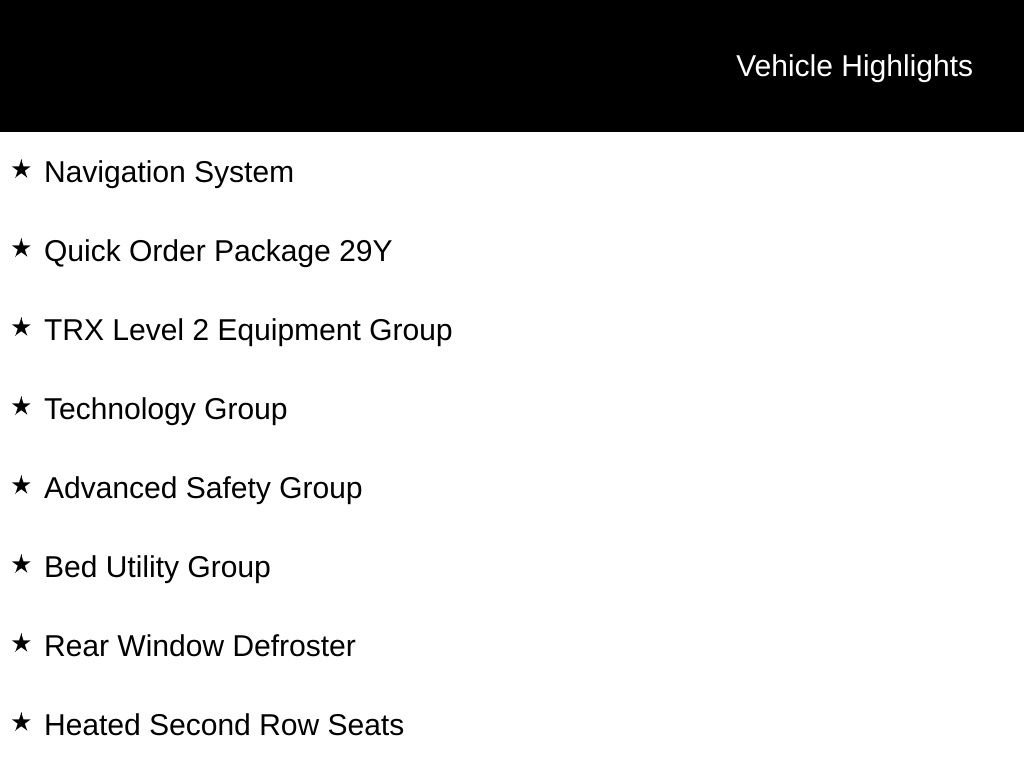Select the star before Heated Second Row Seats
Viewport: 1024px width, 768px height.
pyautogui.click(x=21, y=722)
